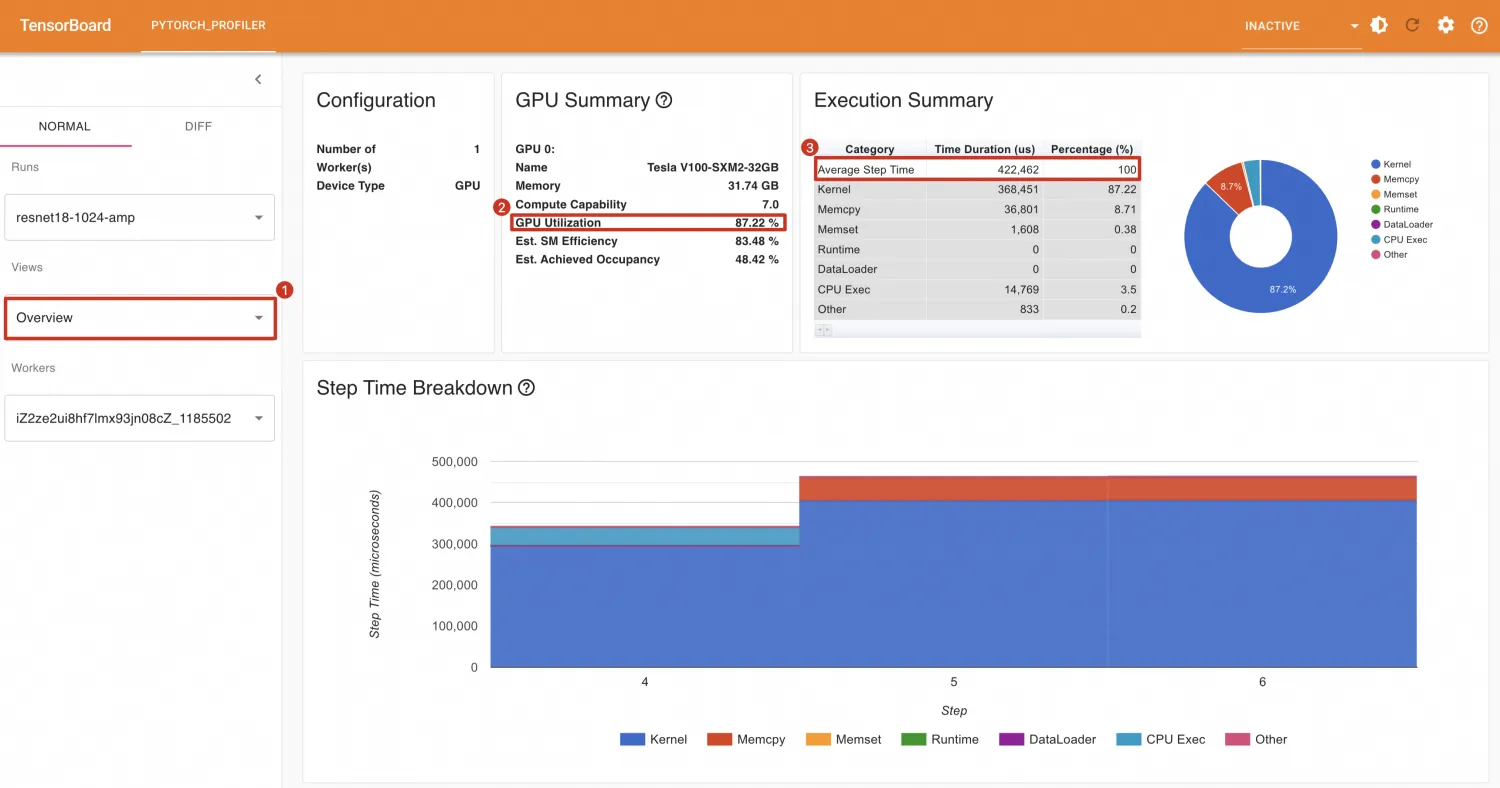The height and width of the screenshot is (788, 1500).
Task: Click Kernel entry in pie chart legend
Action: 1392,164
